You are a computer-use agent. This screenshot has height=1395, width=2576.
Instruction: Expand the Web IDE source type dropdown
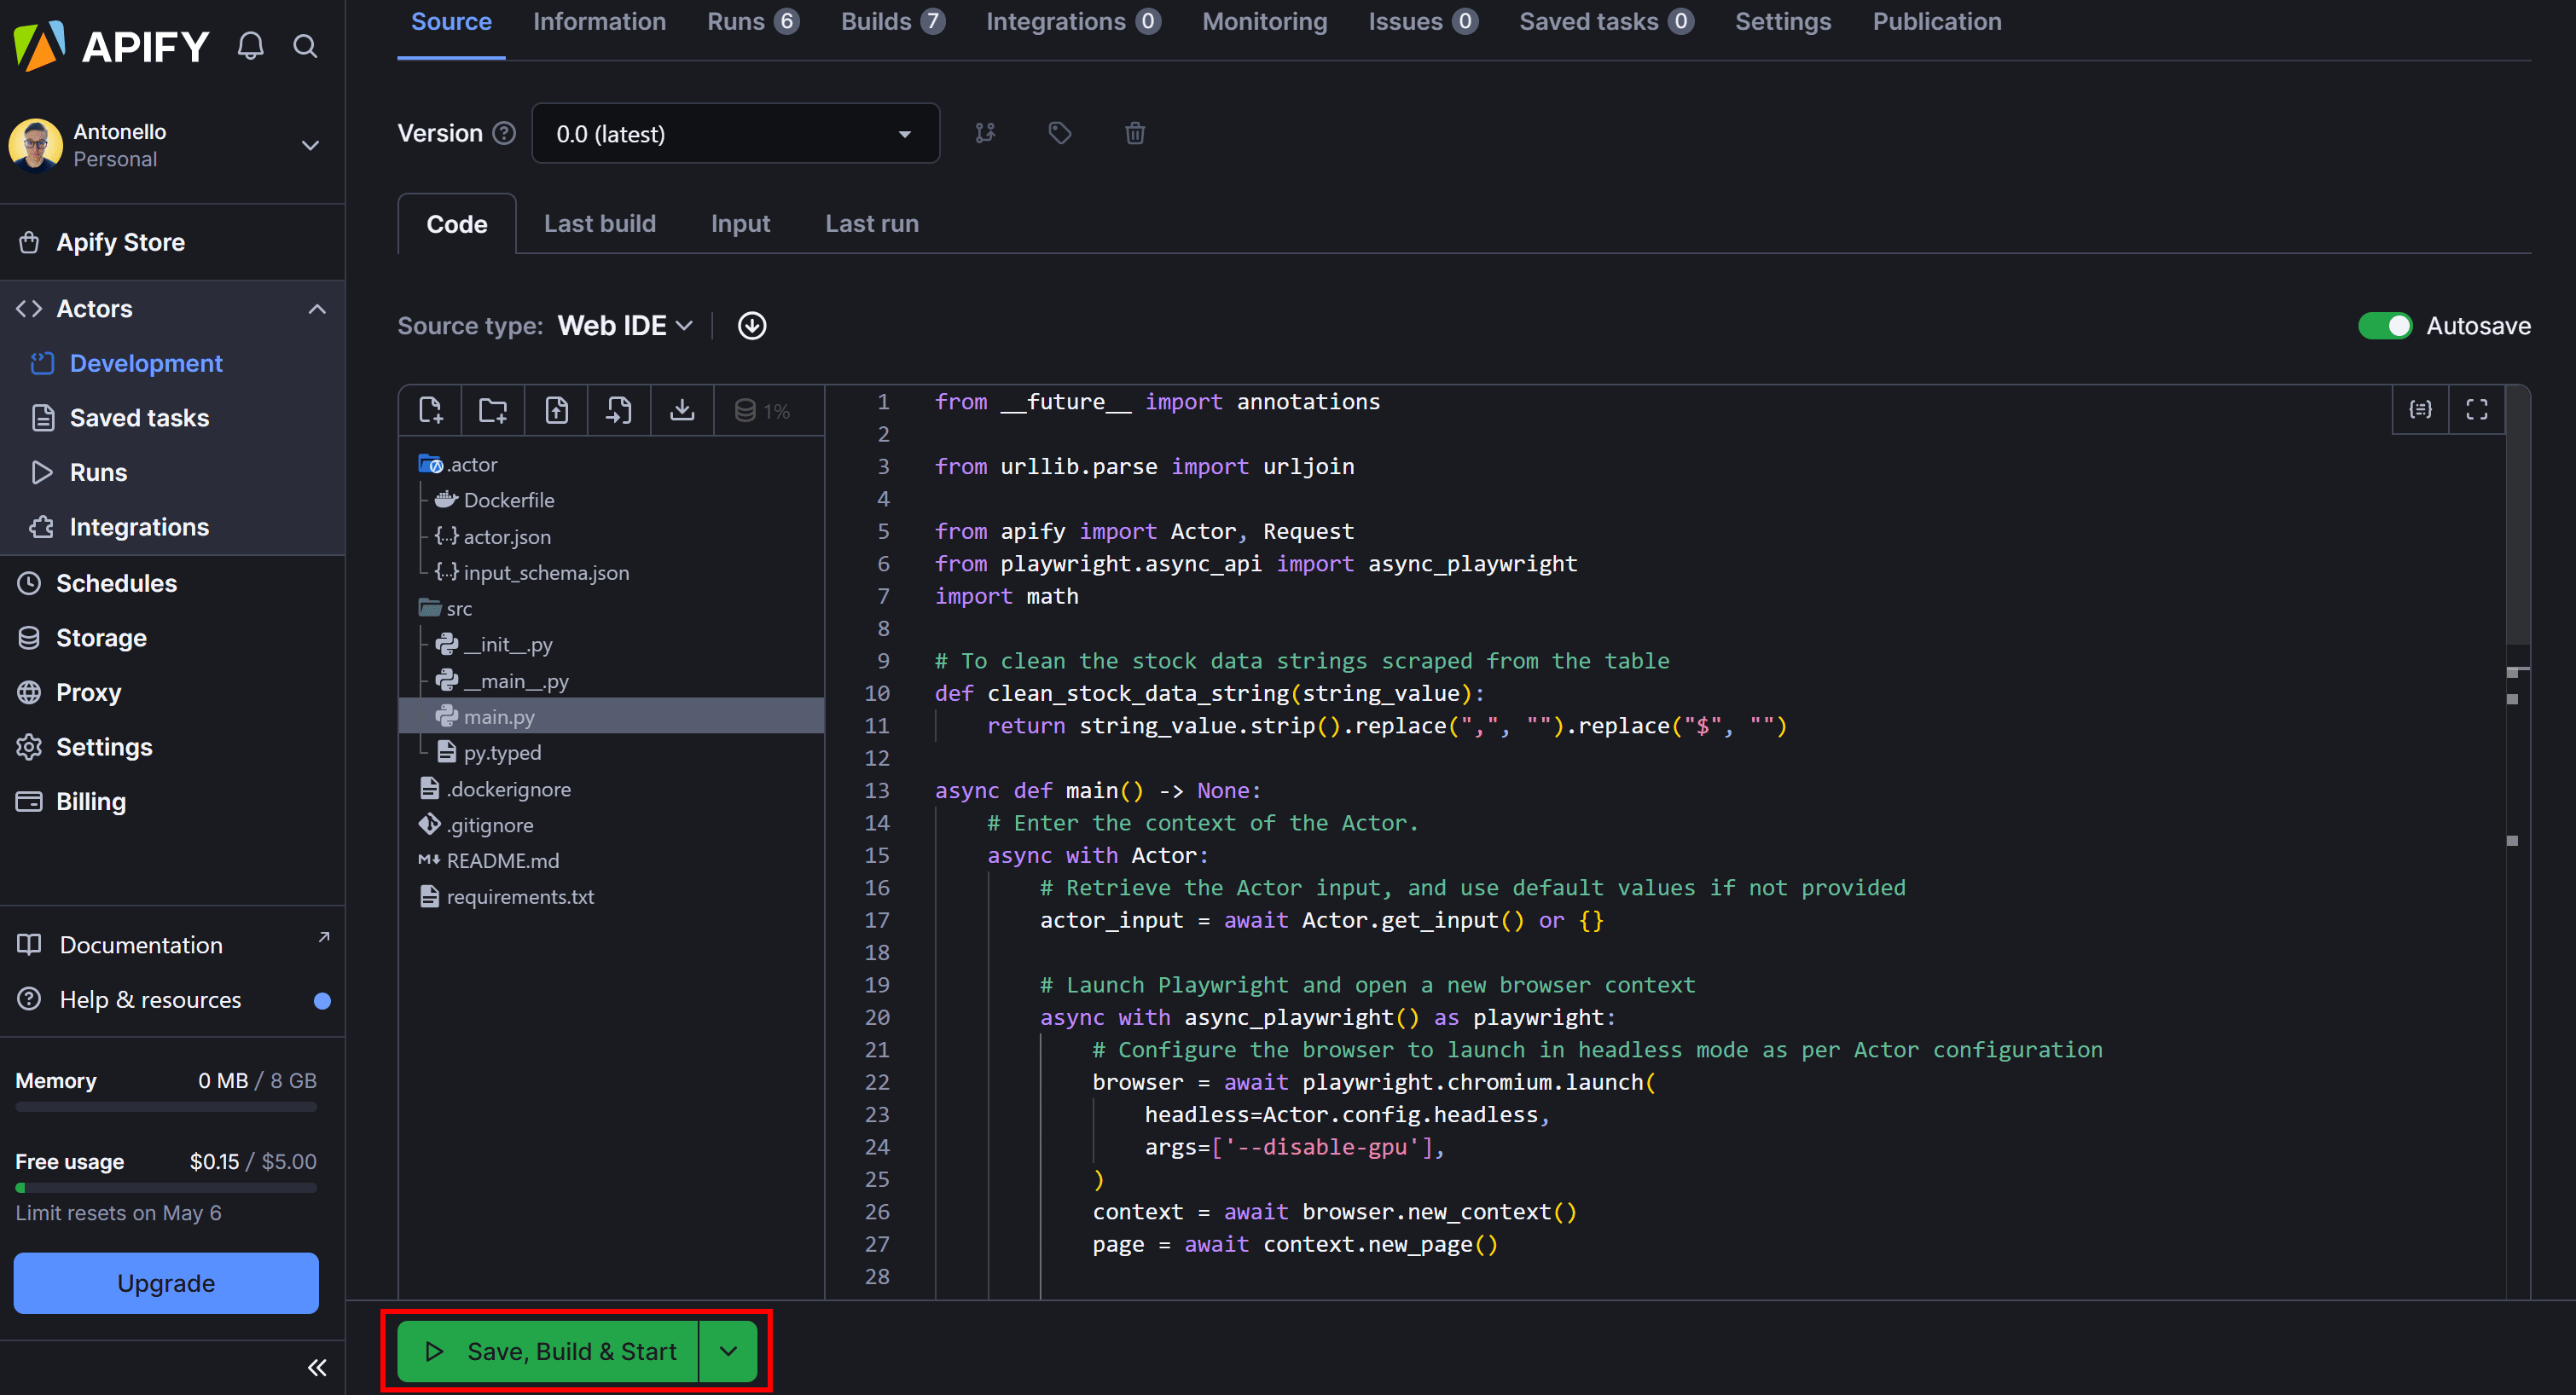[x=625, y=326]
